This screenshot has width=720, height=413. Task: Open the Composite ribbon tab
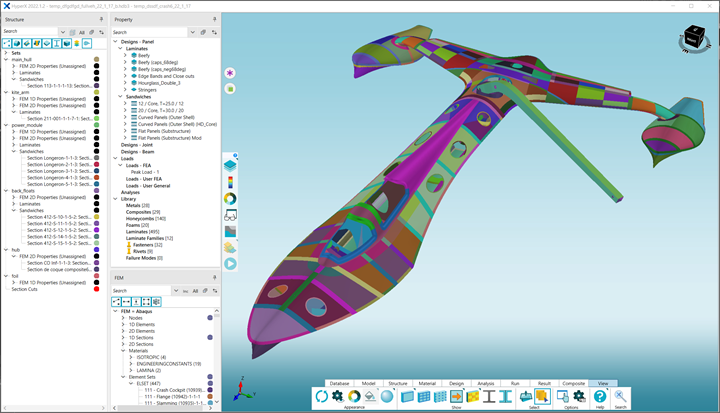(574, 383)
